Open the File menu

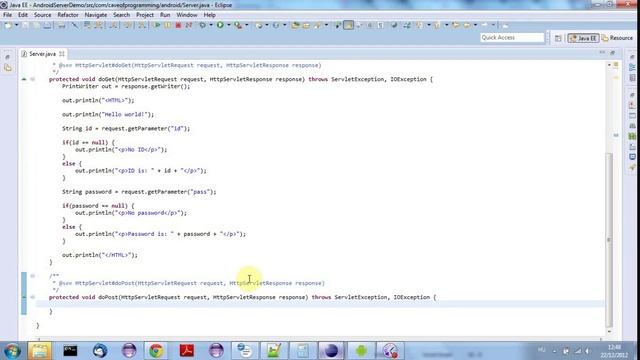[7, 15]
